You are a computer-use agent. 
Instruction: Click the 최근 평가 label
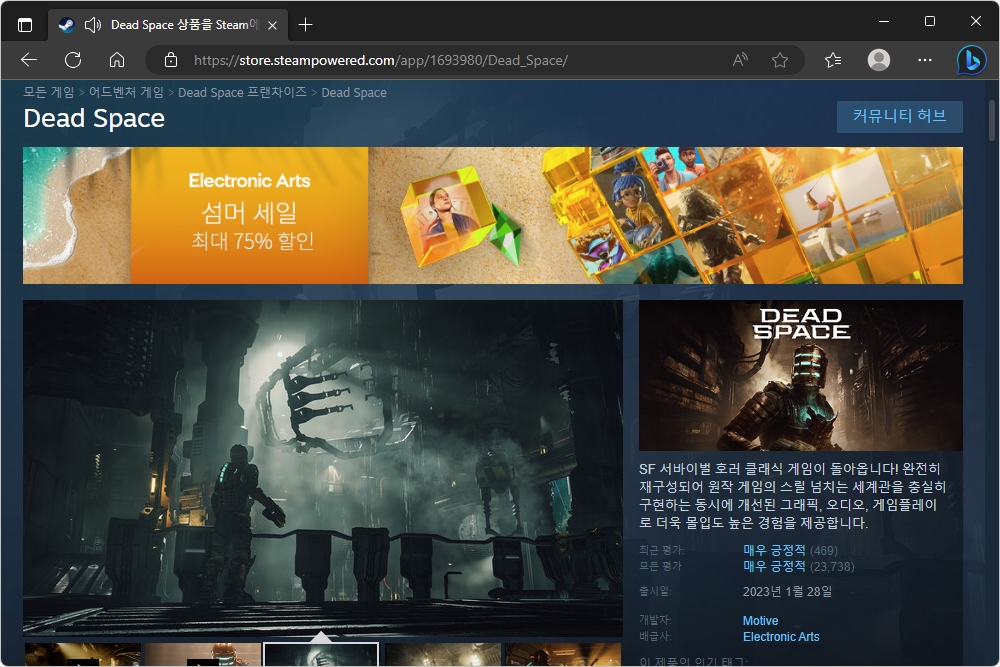point(661,550)
